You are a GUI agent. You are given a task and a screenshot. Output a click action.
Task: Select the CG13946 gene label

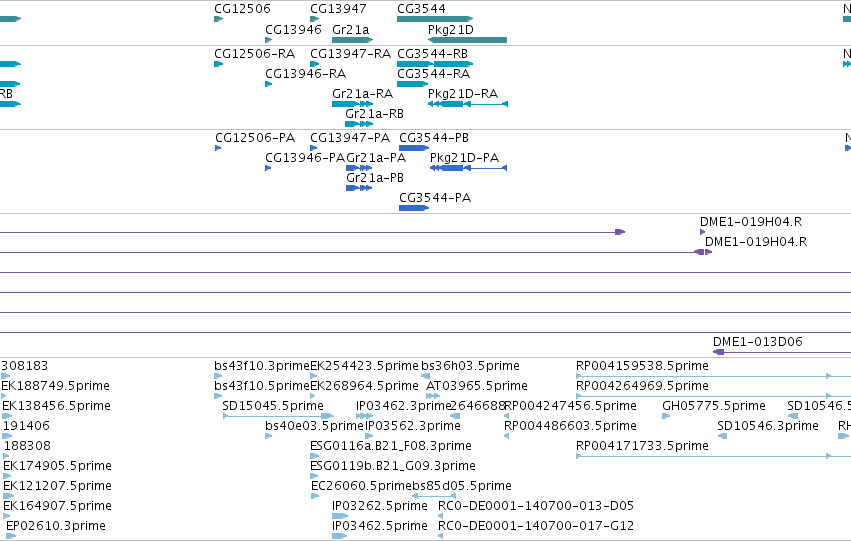click(x=293, y=29)
